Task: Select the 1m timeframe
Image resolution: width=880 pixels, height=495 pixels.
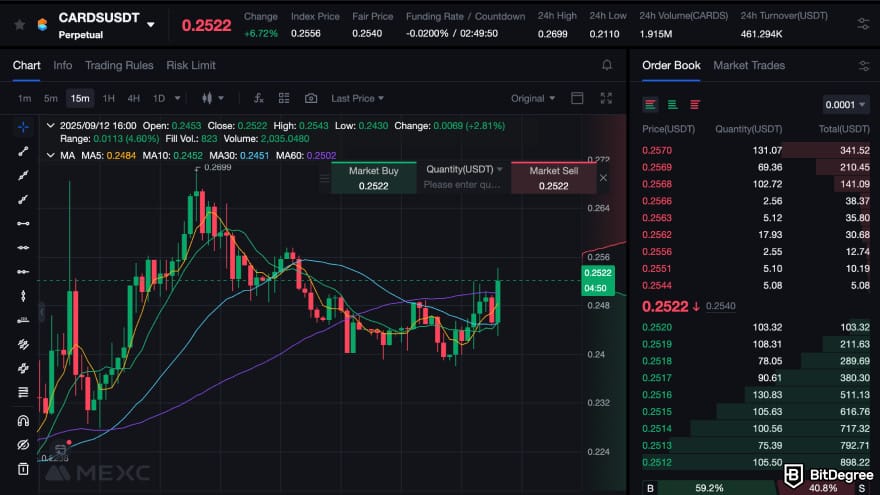Action: click(24, 98)
